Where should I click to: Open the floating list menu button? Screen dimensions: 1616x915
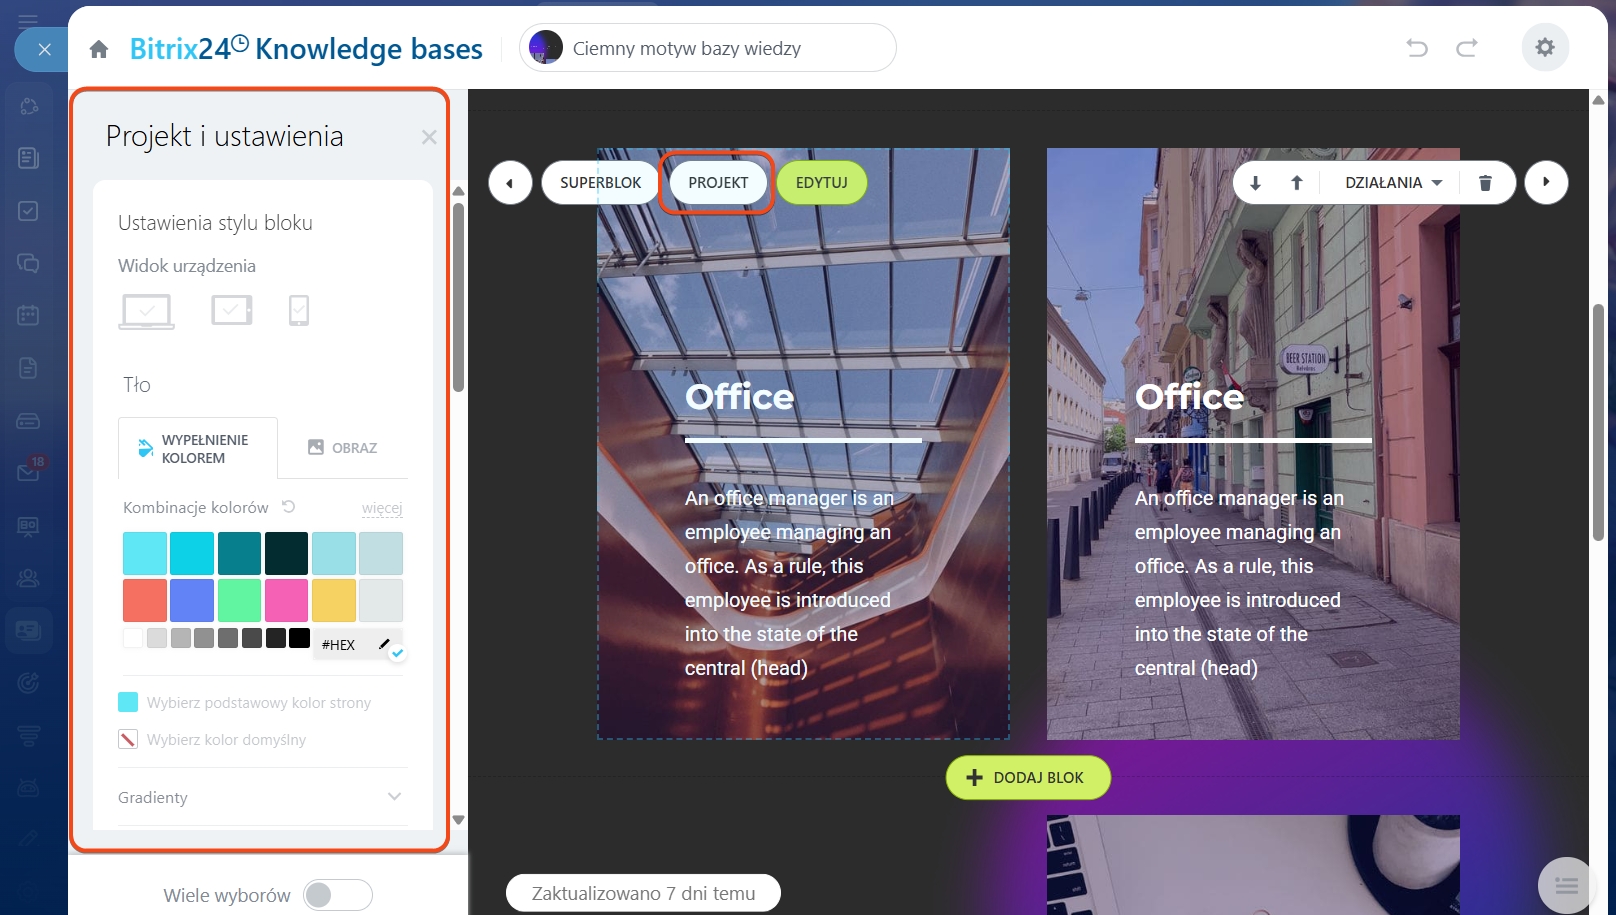(x=1566, y=885)
